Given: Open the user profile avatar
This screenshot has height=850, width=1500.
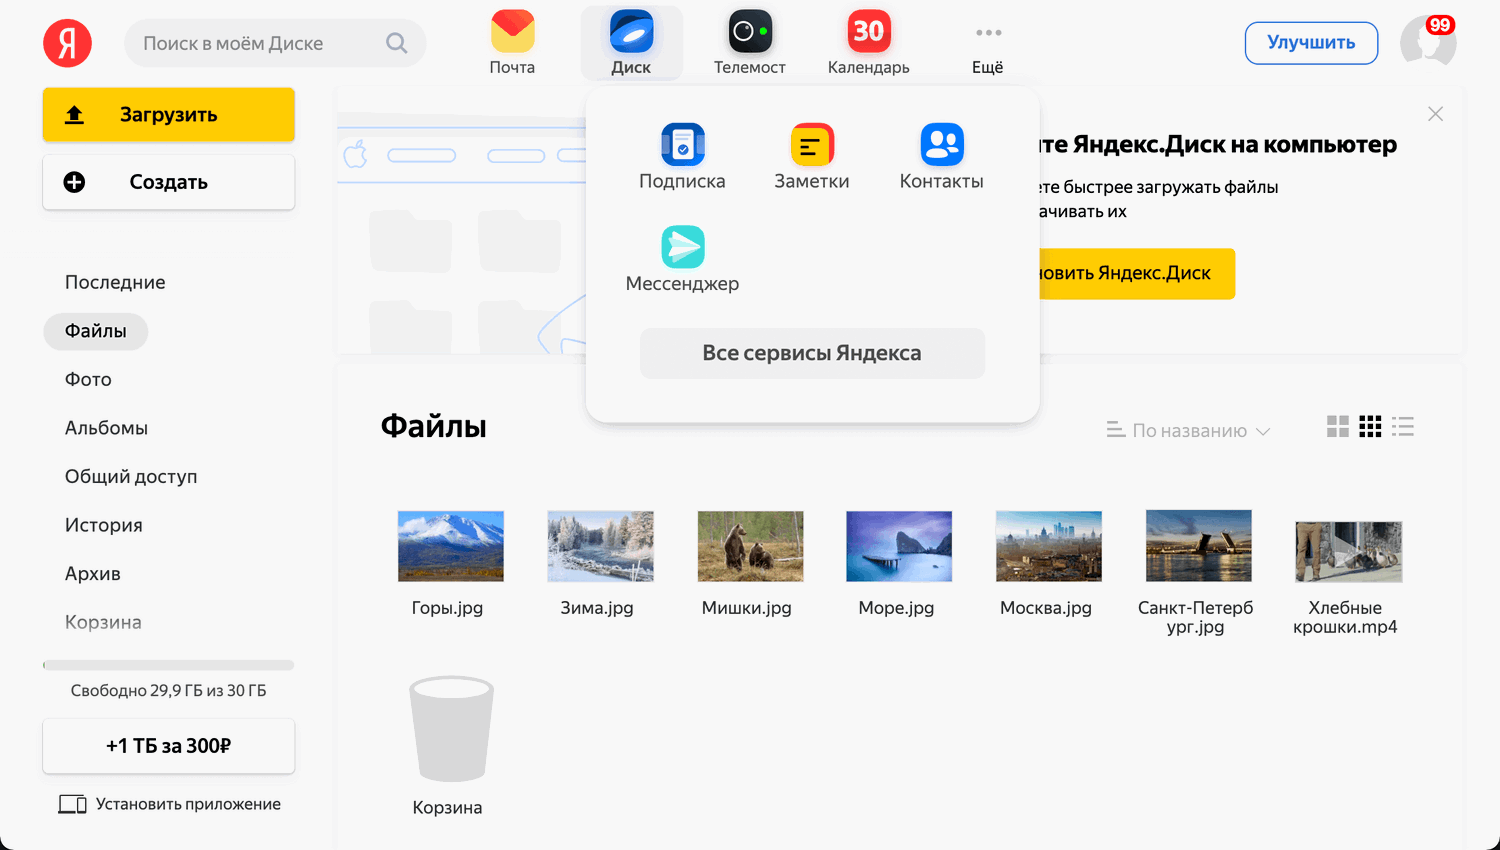Looking at the screenshot, I should pos(1428,42).
